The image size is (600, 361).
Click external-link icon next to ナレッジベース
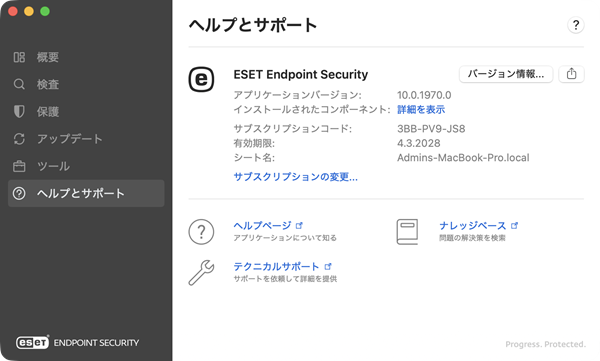click(x=514, y=225)
